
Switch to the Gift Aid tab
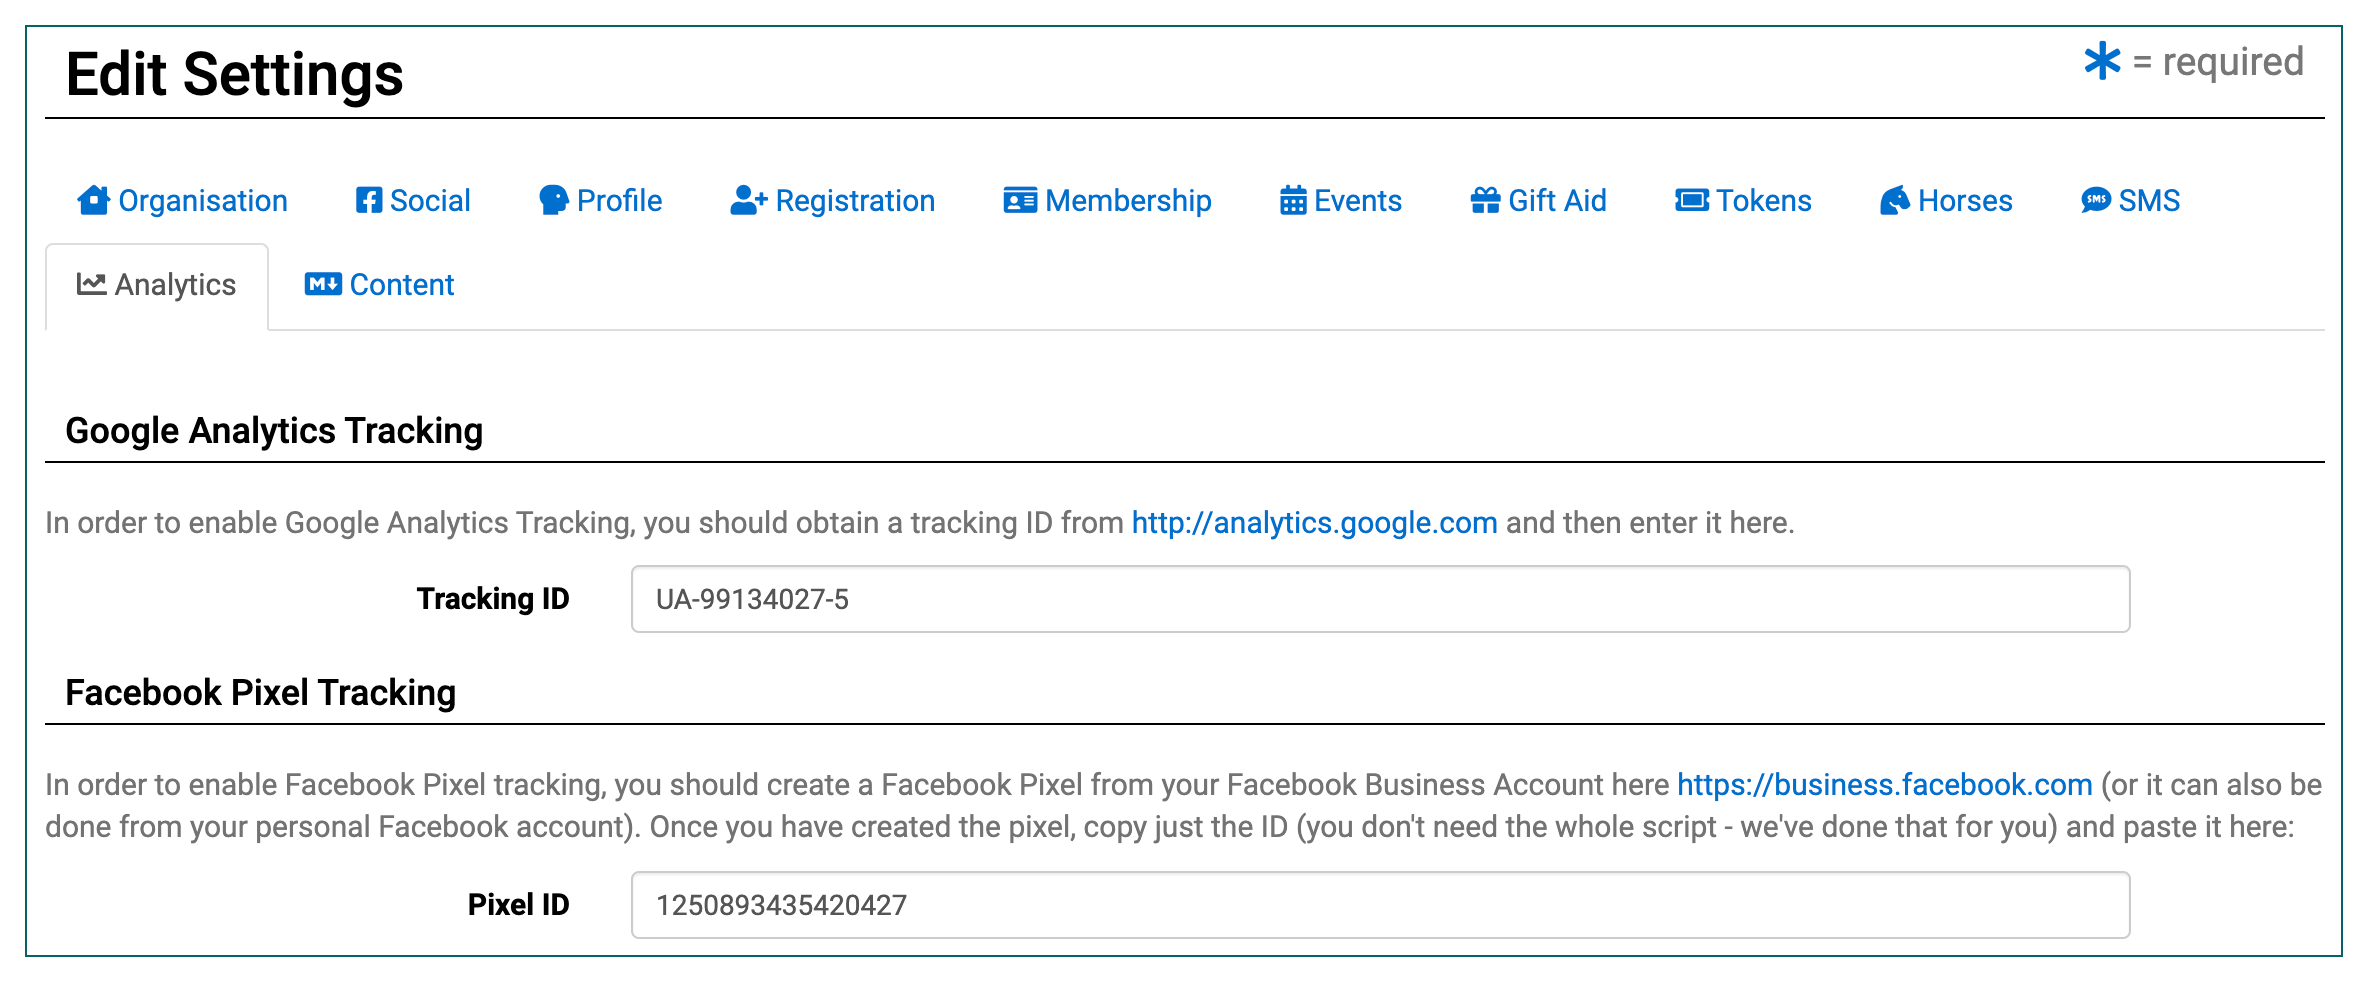(1538, 201)
